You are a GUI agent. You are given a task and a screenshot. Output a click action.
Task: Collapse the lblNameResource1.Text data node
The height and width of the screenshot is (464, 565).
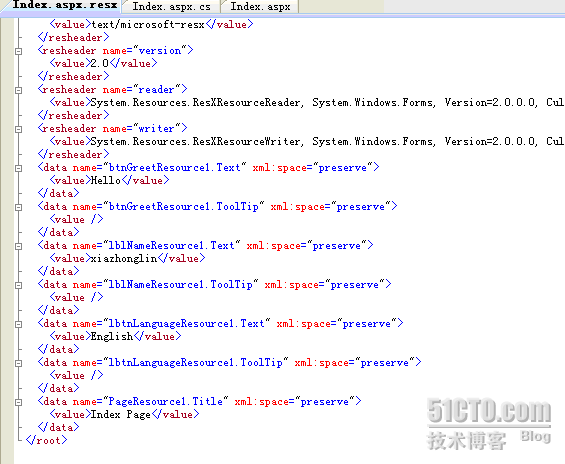(x=18, y=246)
